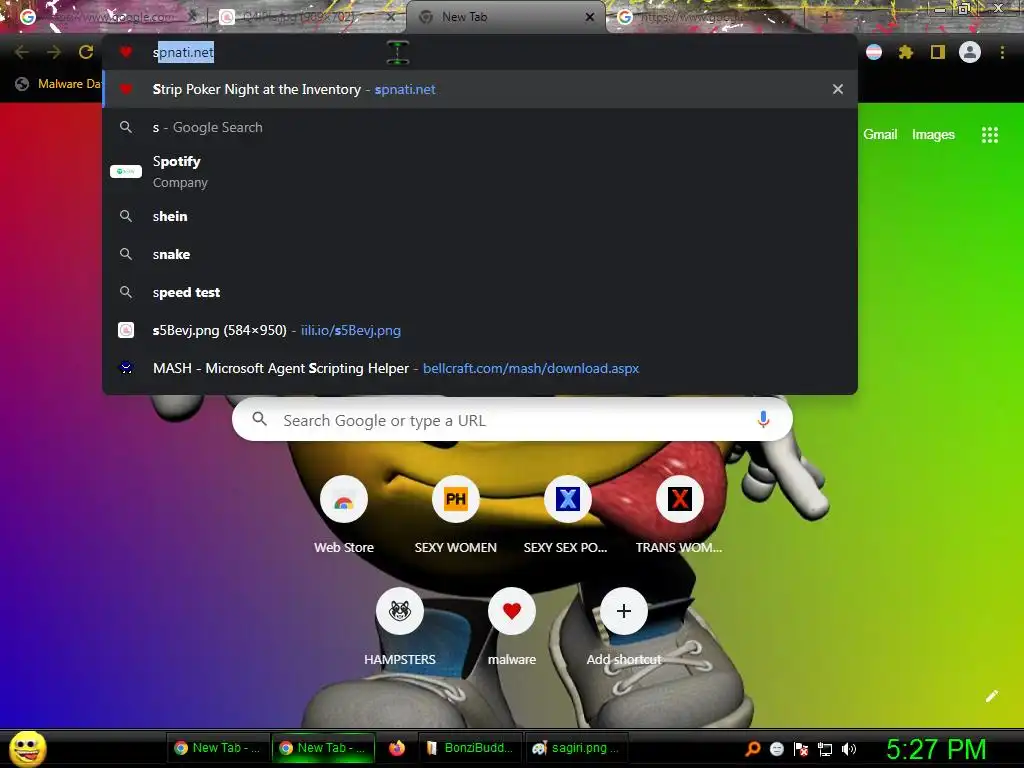Choose the Spotify Company suggestion
Image resolution: width=1024 pixels, height=768 pixels.
click(x=480, y=172)
